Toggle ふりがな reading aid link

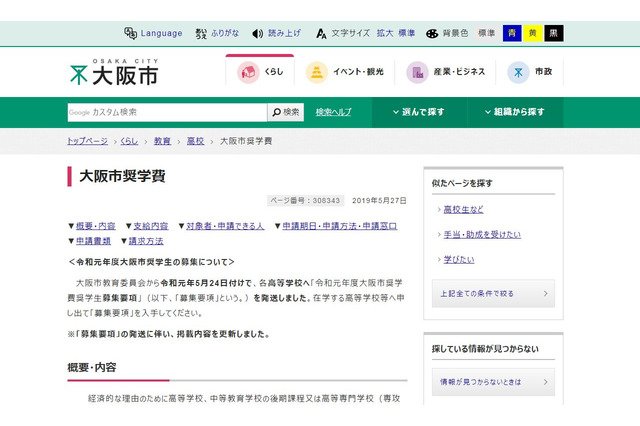click(x=225, y=33)
